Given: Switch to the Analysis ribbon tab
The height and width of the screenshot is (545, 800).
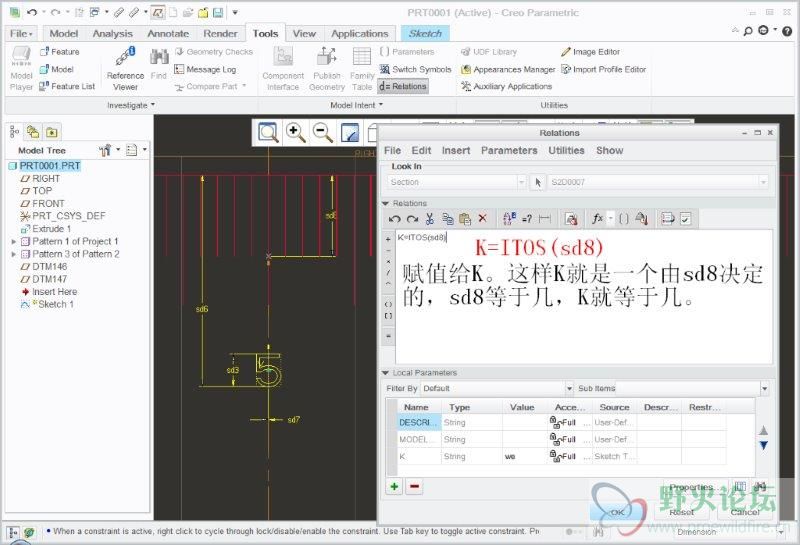Looking at the screenshot, I should (x=112, y=34).
